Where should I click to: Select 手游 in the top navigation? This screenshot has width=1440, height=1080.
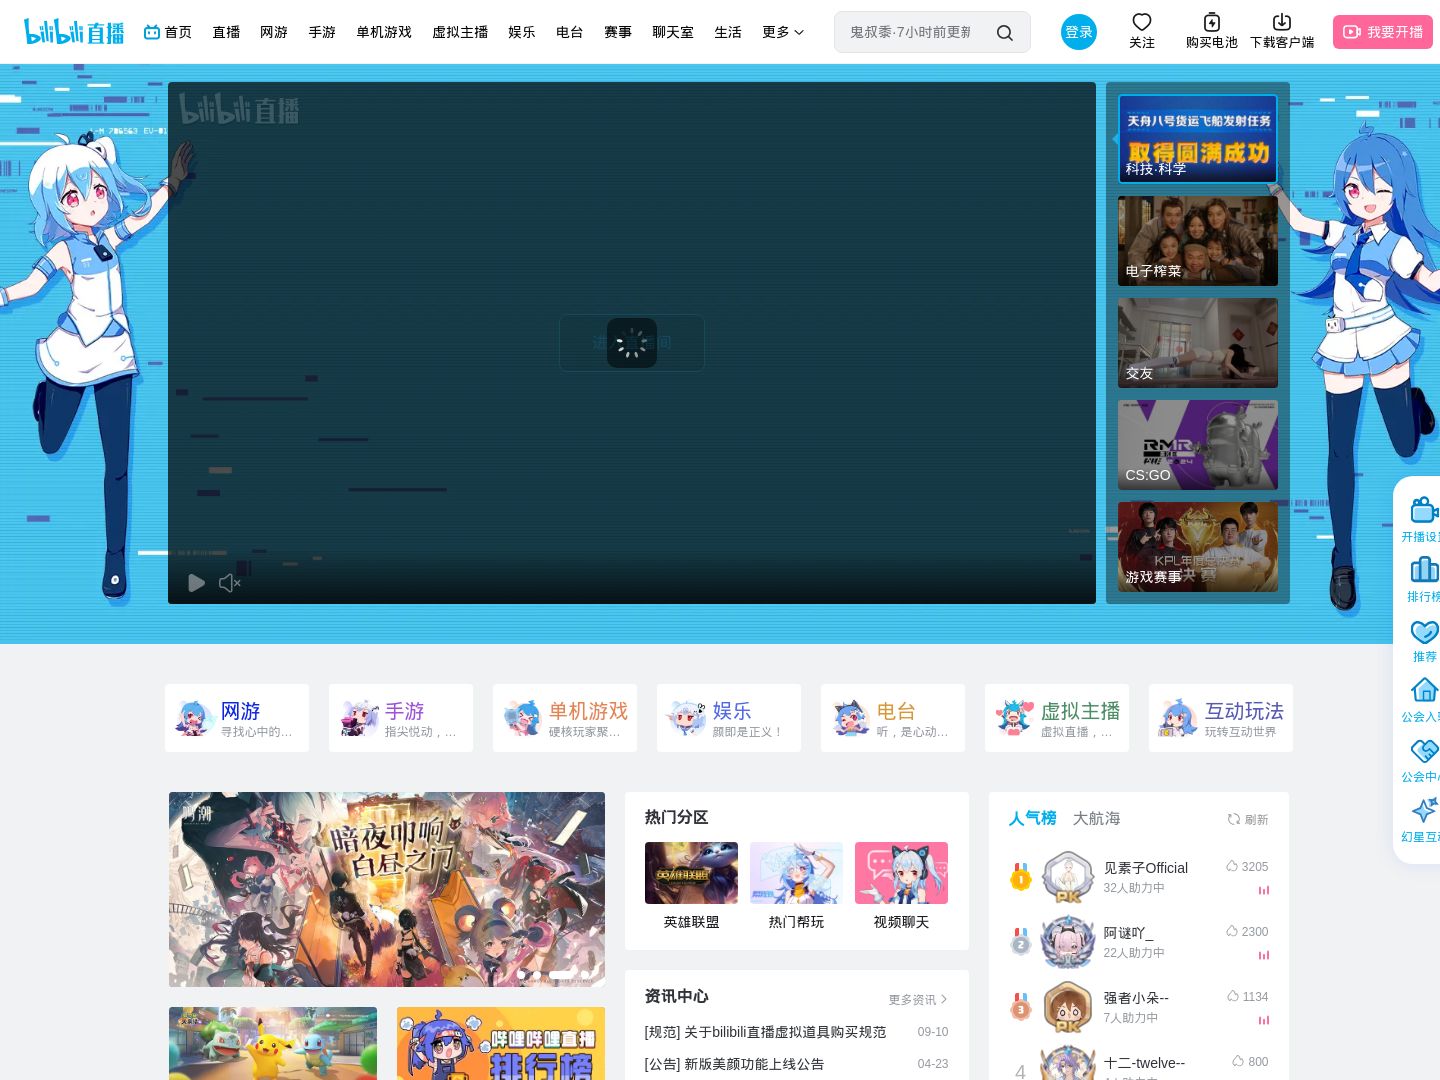(x=322, y=32)
